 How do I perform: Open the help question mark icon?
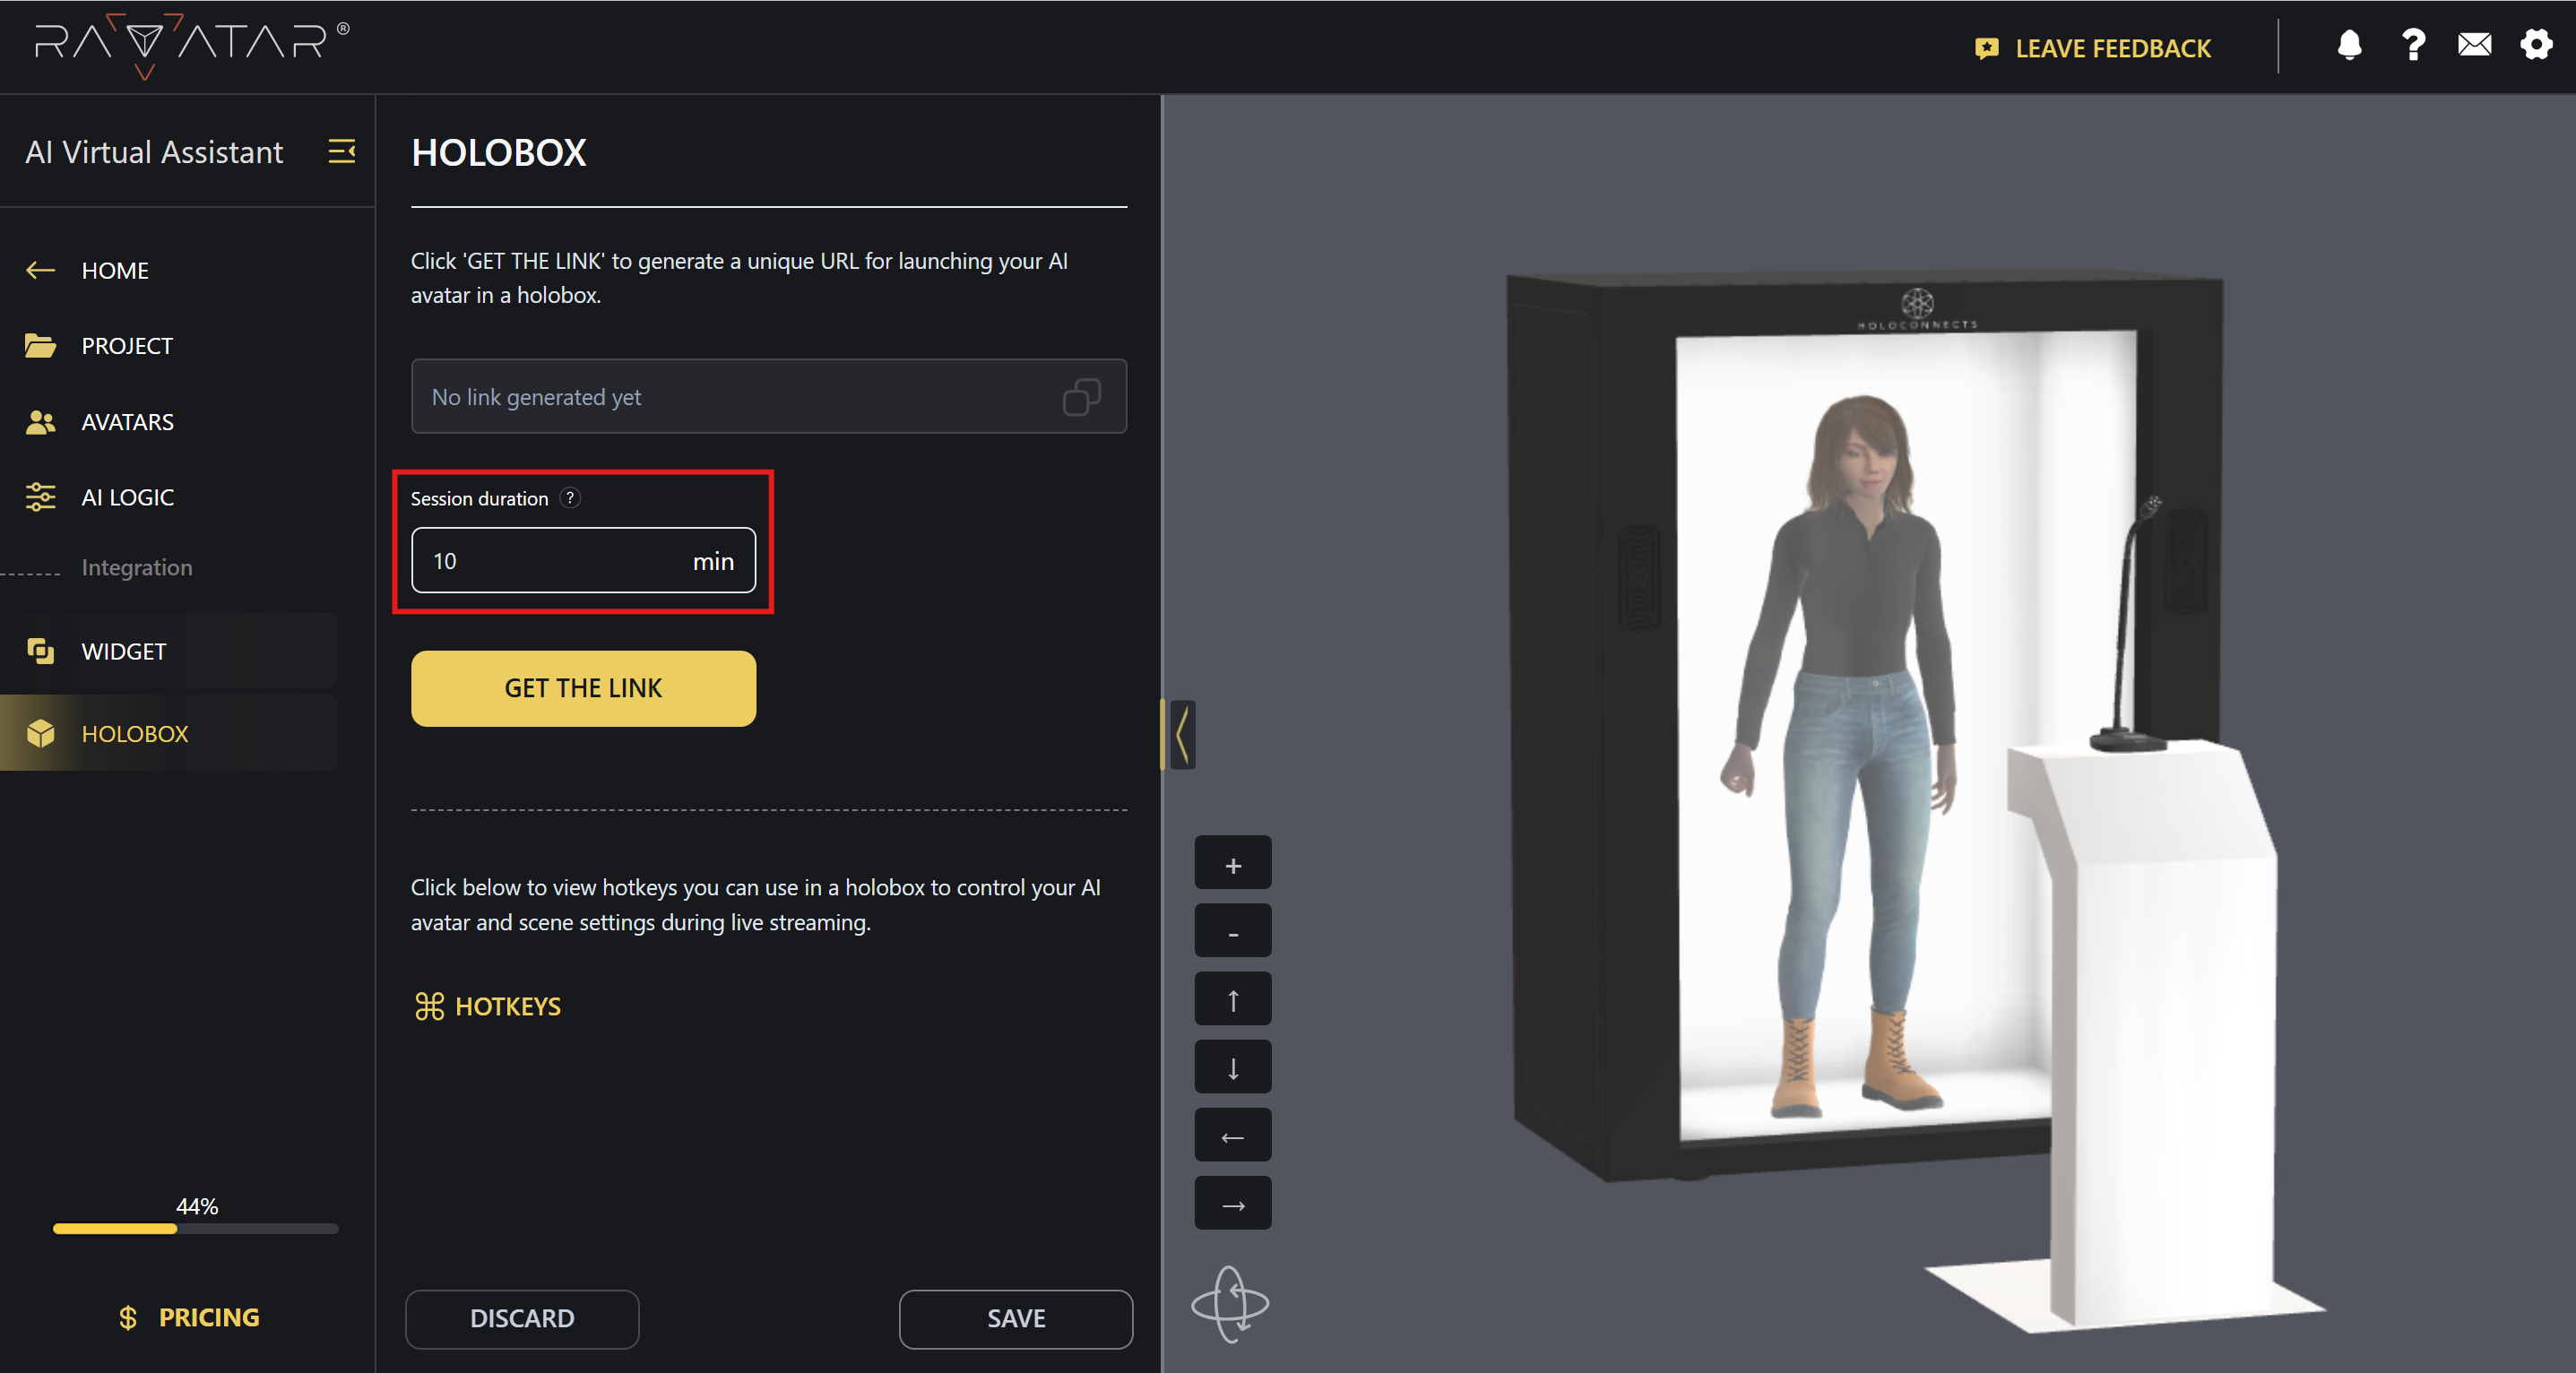tap(2413, 46)
